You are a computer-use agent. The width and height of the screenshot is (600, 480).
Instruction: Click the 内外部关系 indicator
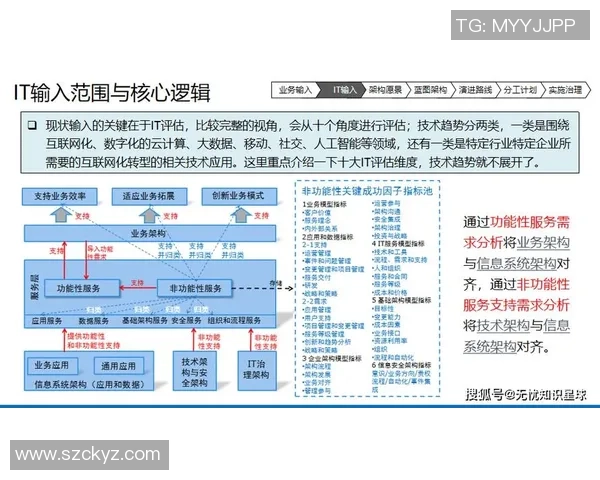(x=320, y=229)
